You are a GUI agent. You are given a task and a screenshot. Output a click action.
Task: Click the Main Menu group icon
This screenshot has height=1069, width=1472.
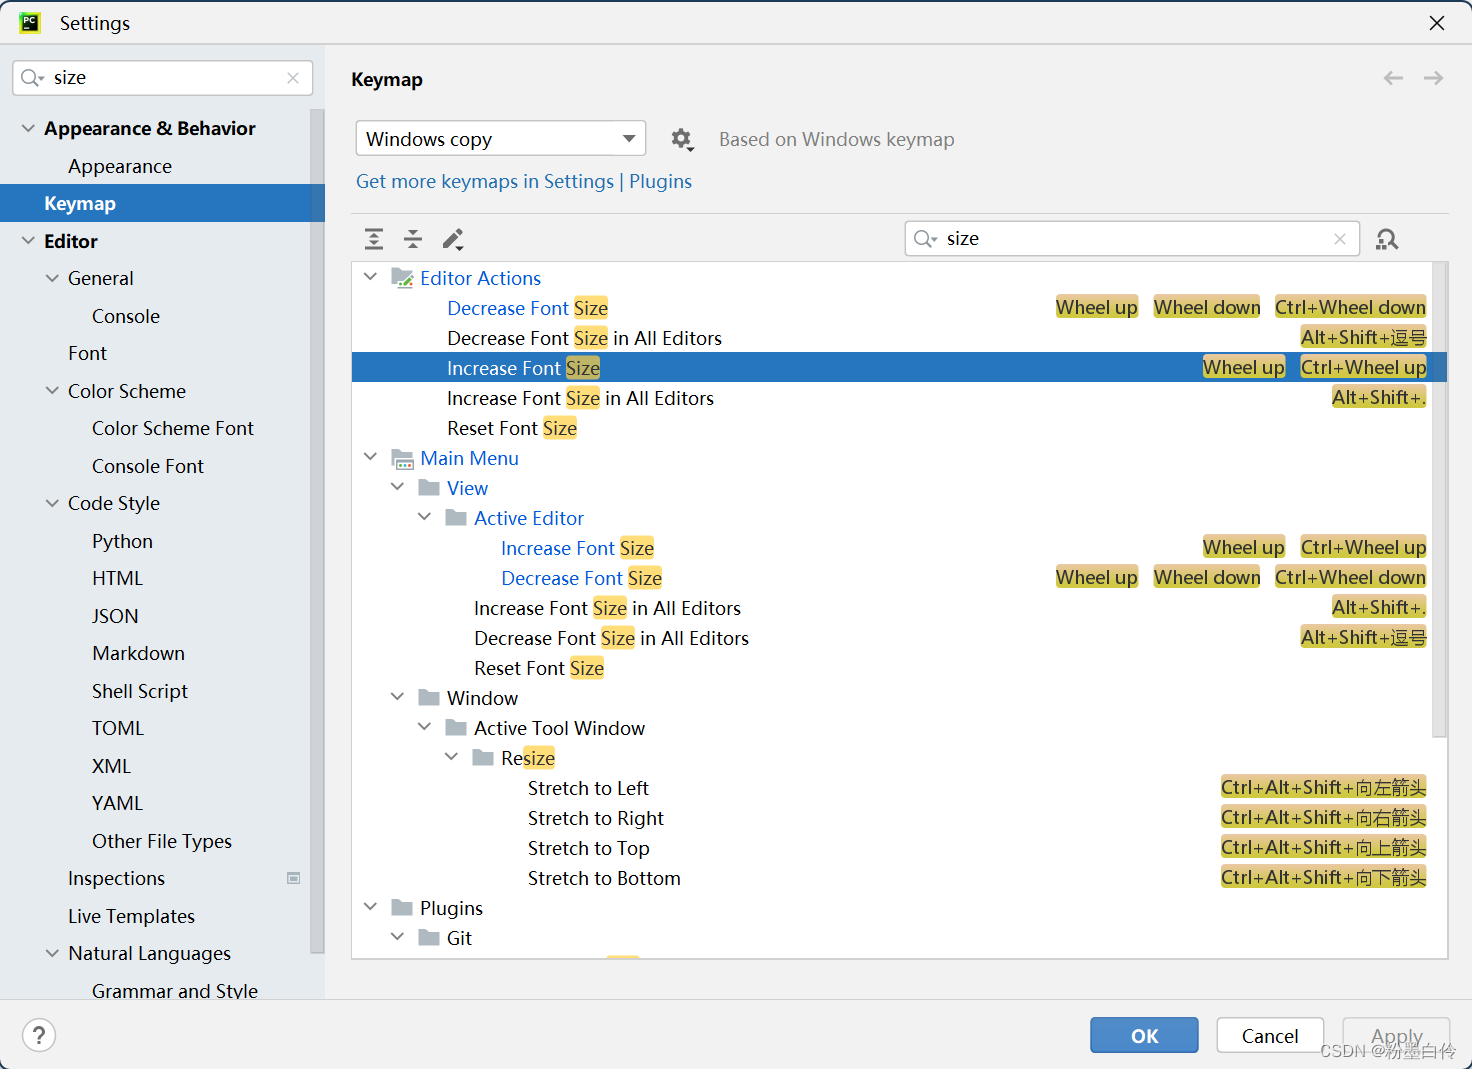(402, 459)
